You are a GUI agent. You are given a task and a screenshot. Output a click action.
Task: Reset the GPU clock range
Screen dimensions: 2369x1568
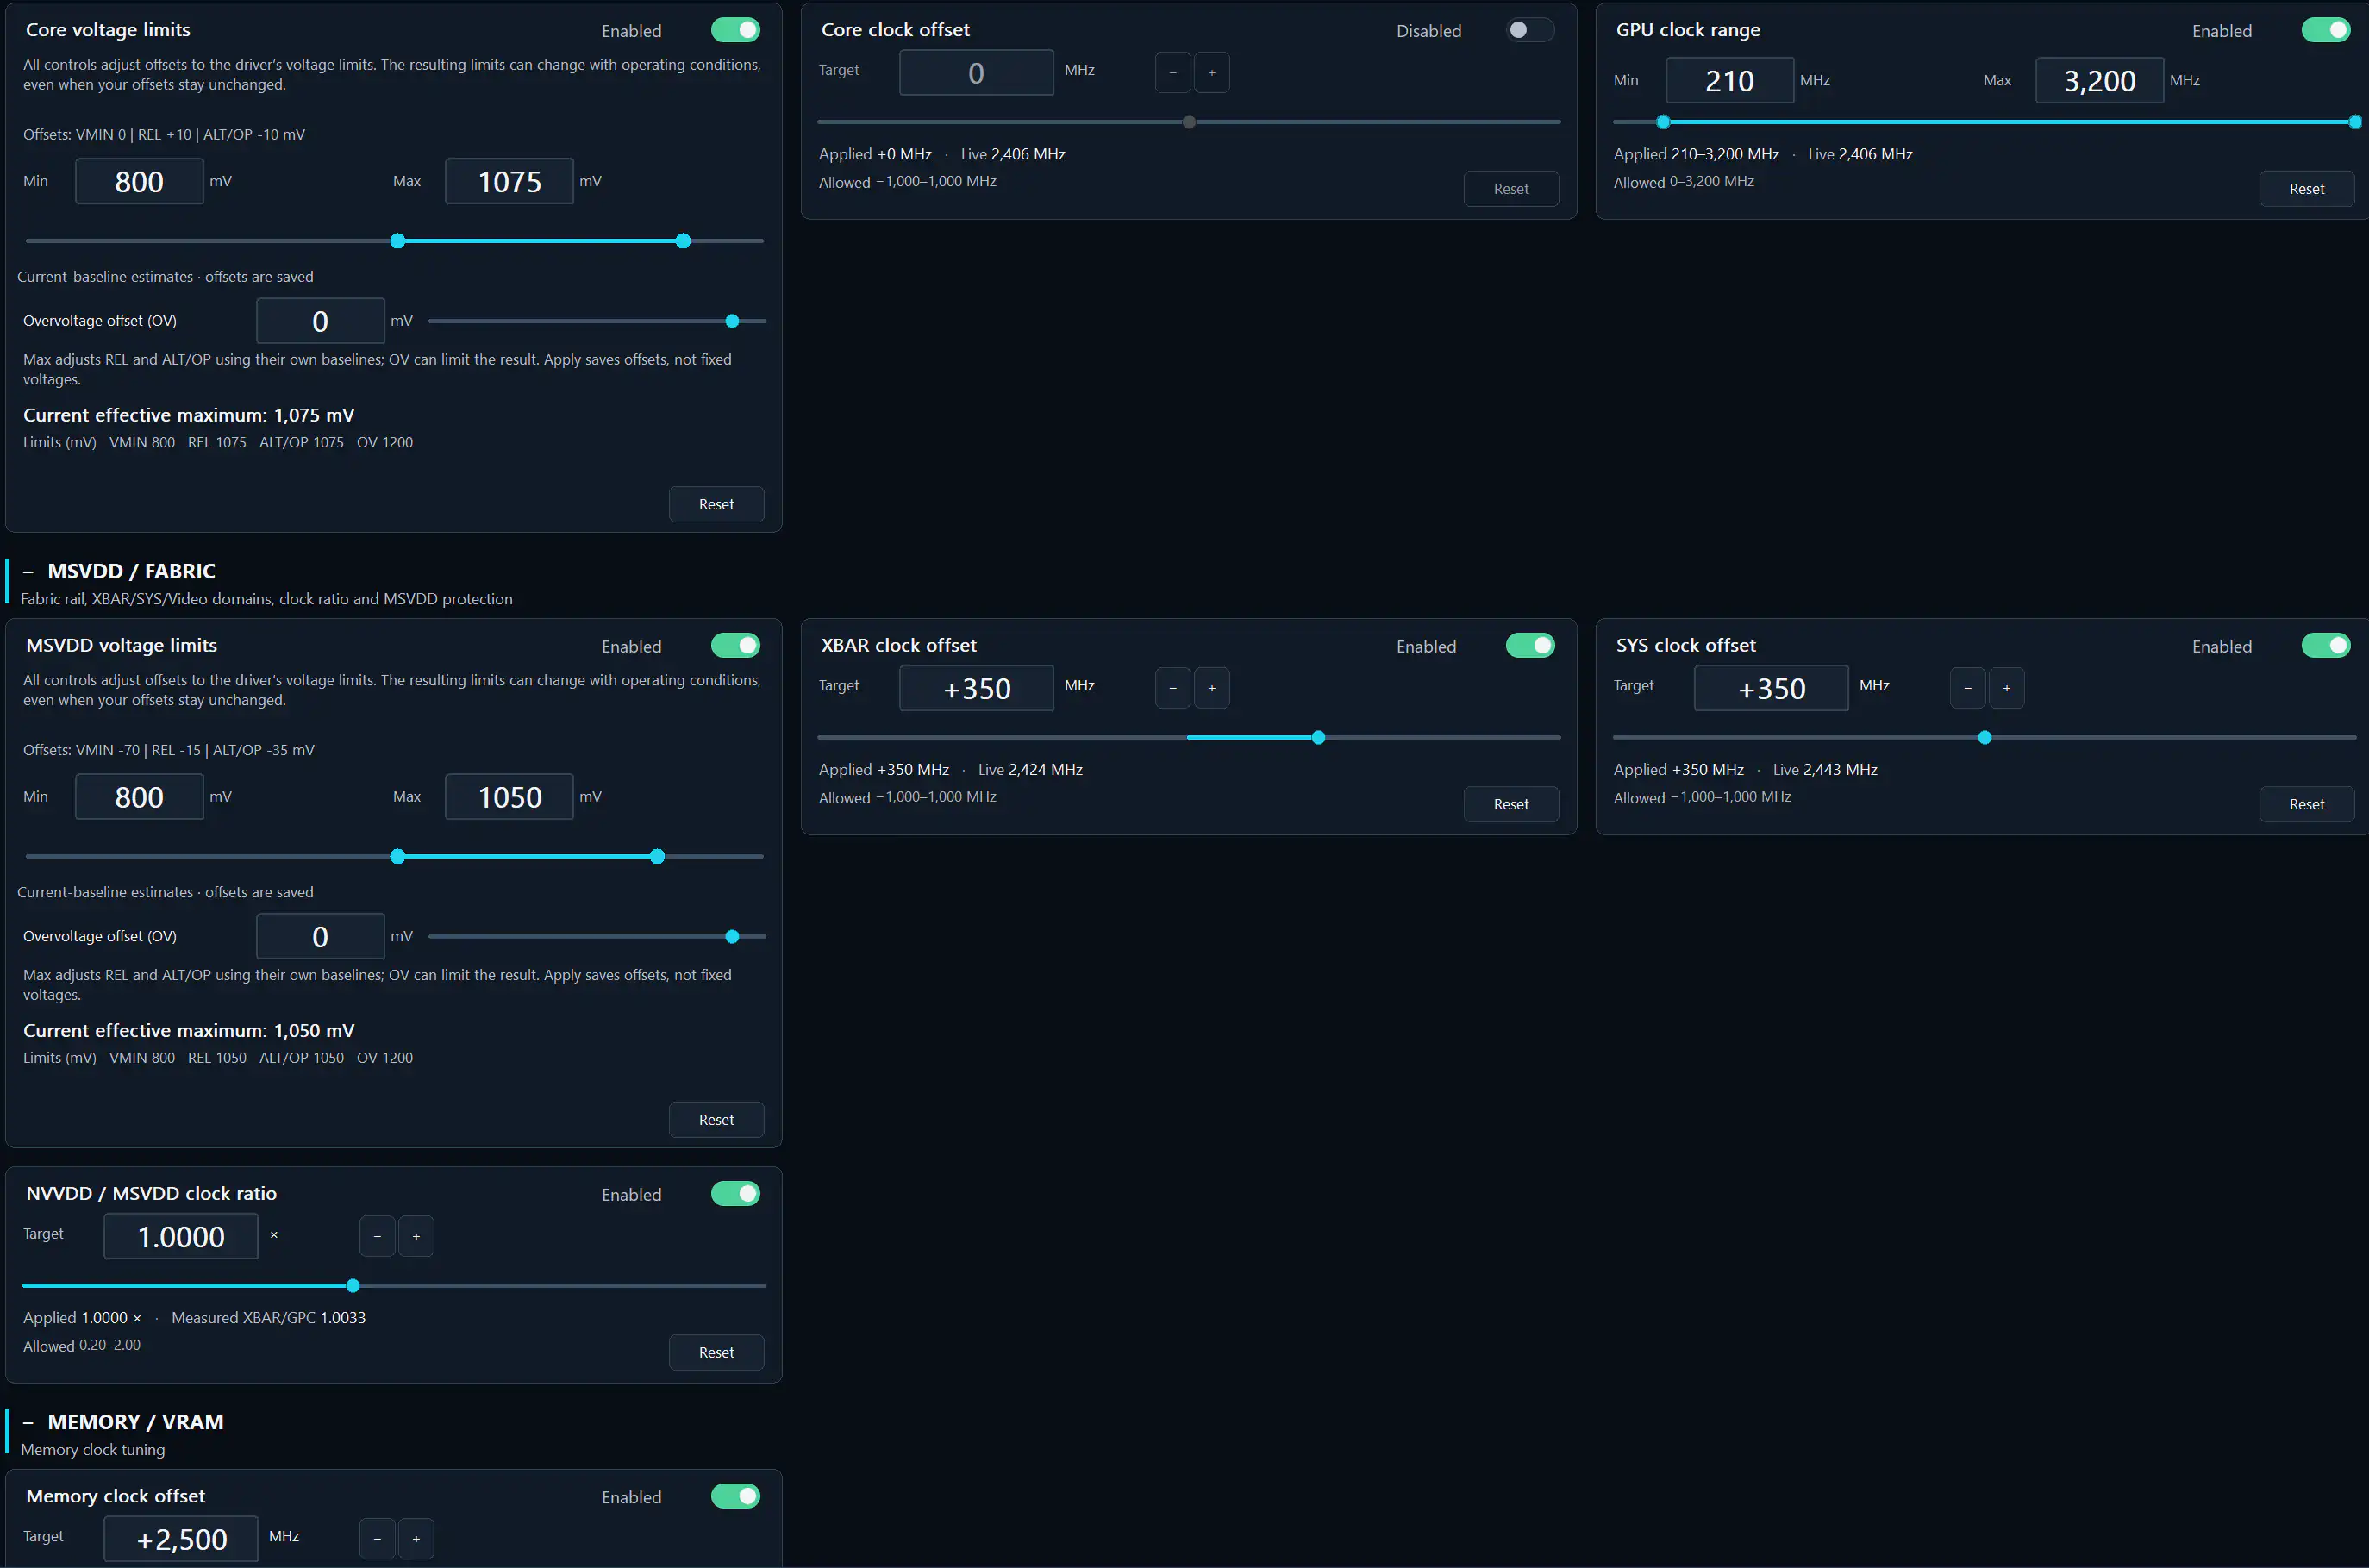point(2306,189)
